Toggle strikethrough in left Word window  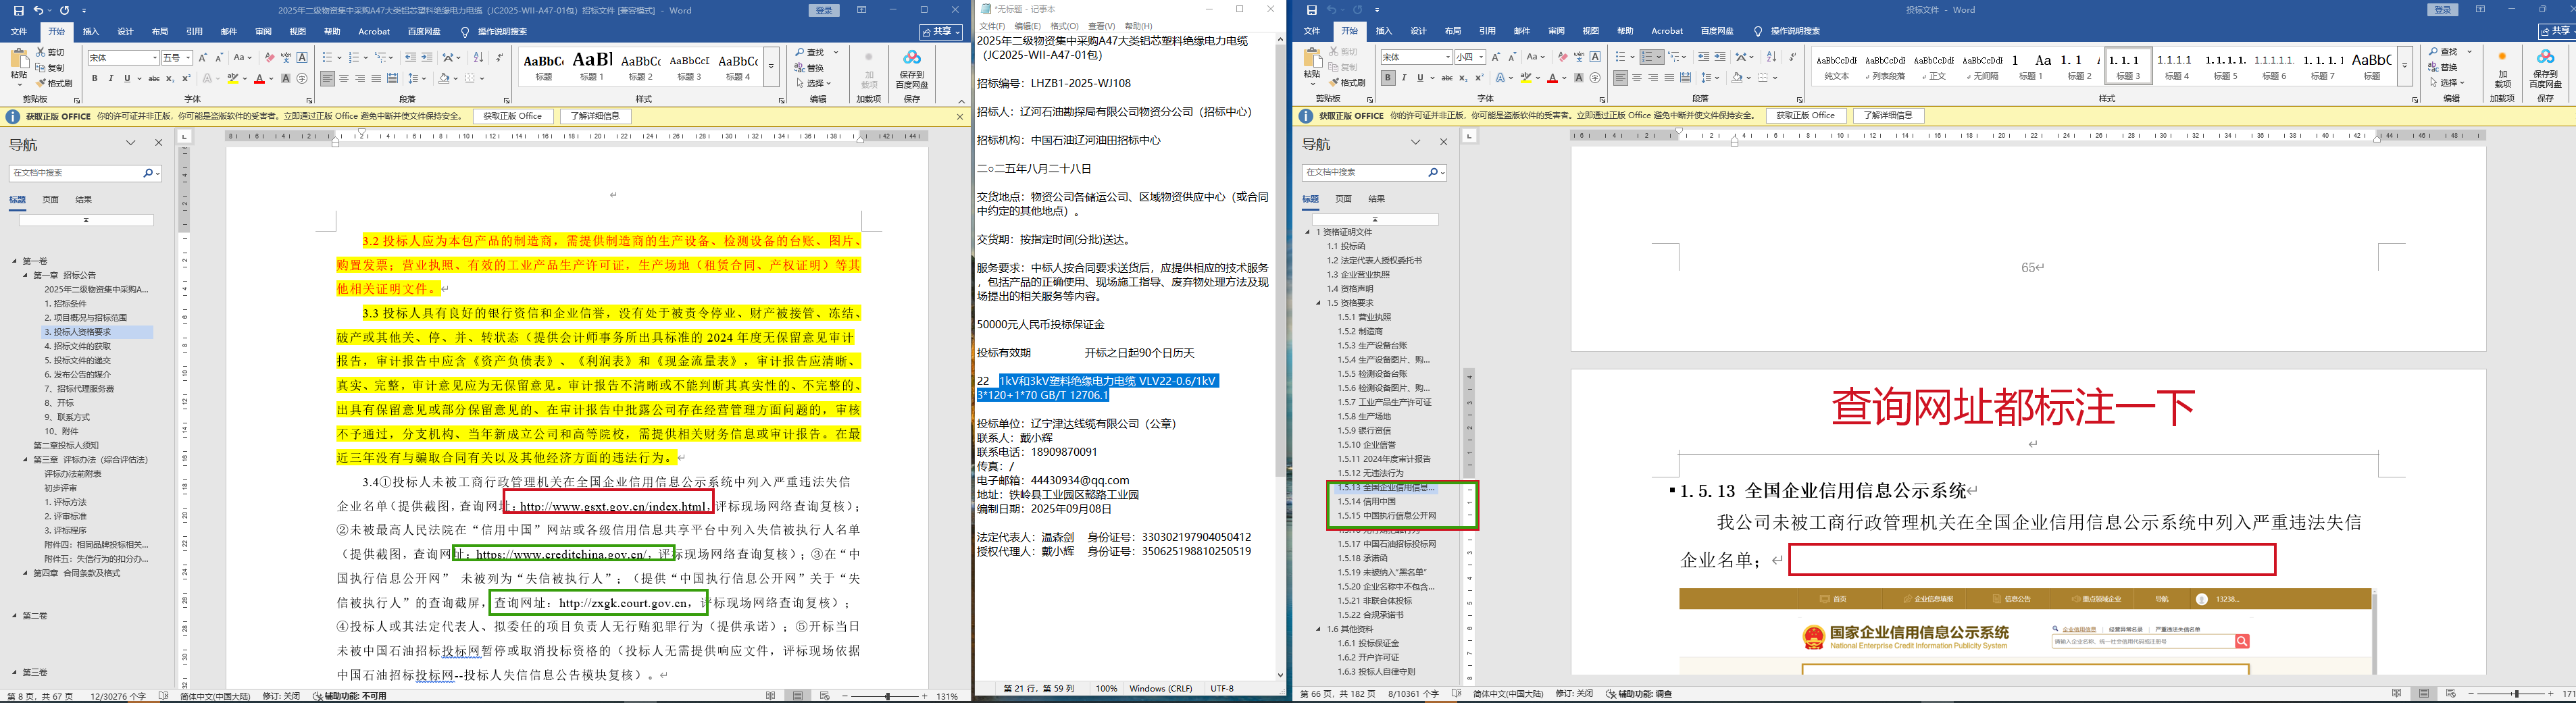[x=154, y=78]
